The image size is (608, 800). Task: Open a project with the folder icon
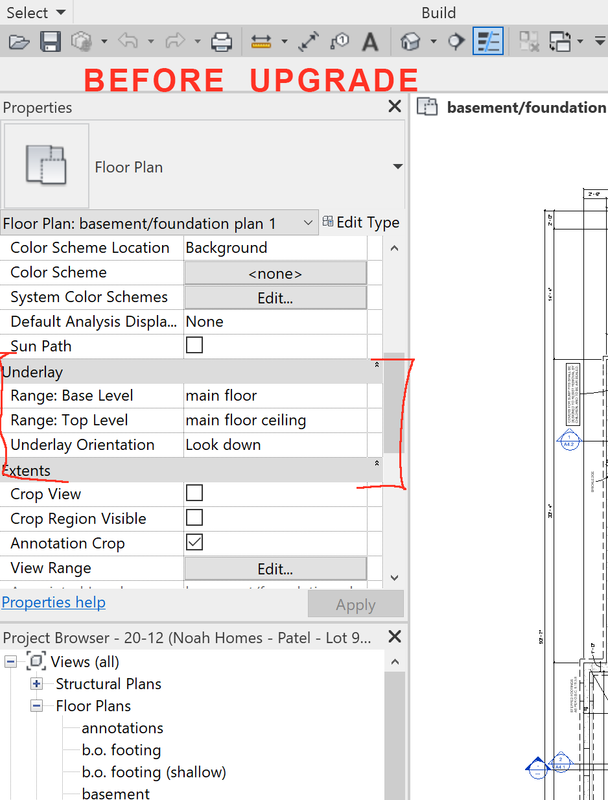[x=19, y=41]
